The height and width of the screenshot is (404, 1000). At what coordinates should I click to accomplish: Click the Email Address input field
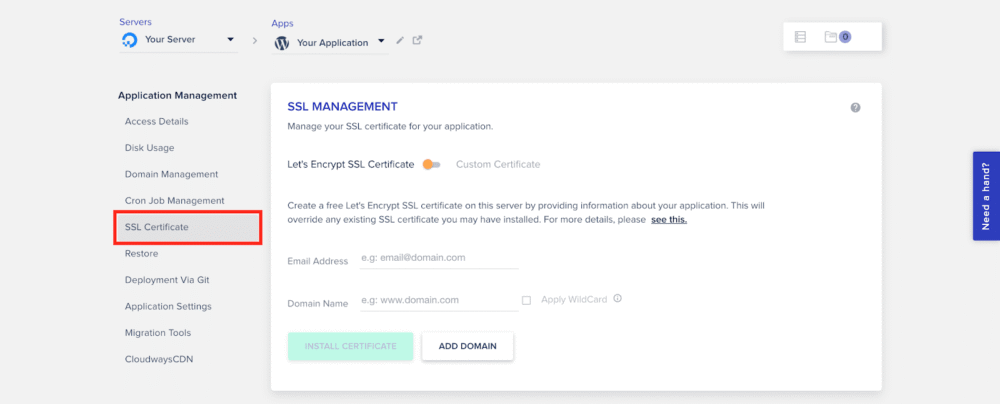[x=438, y=258]
